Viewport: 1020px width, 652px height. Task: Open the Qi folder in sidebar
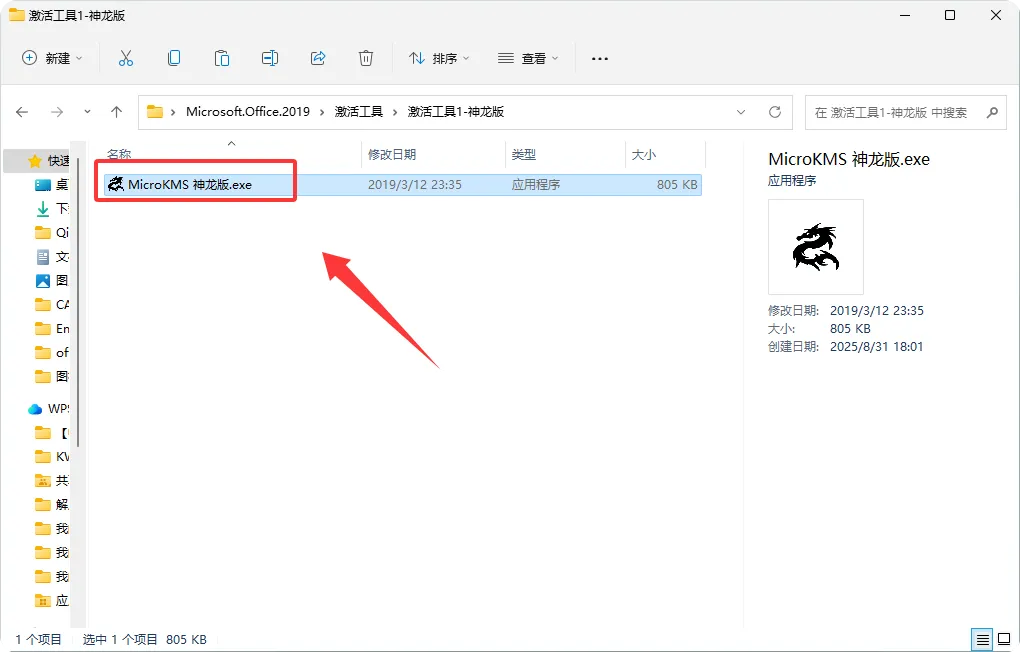[51, 232]
